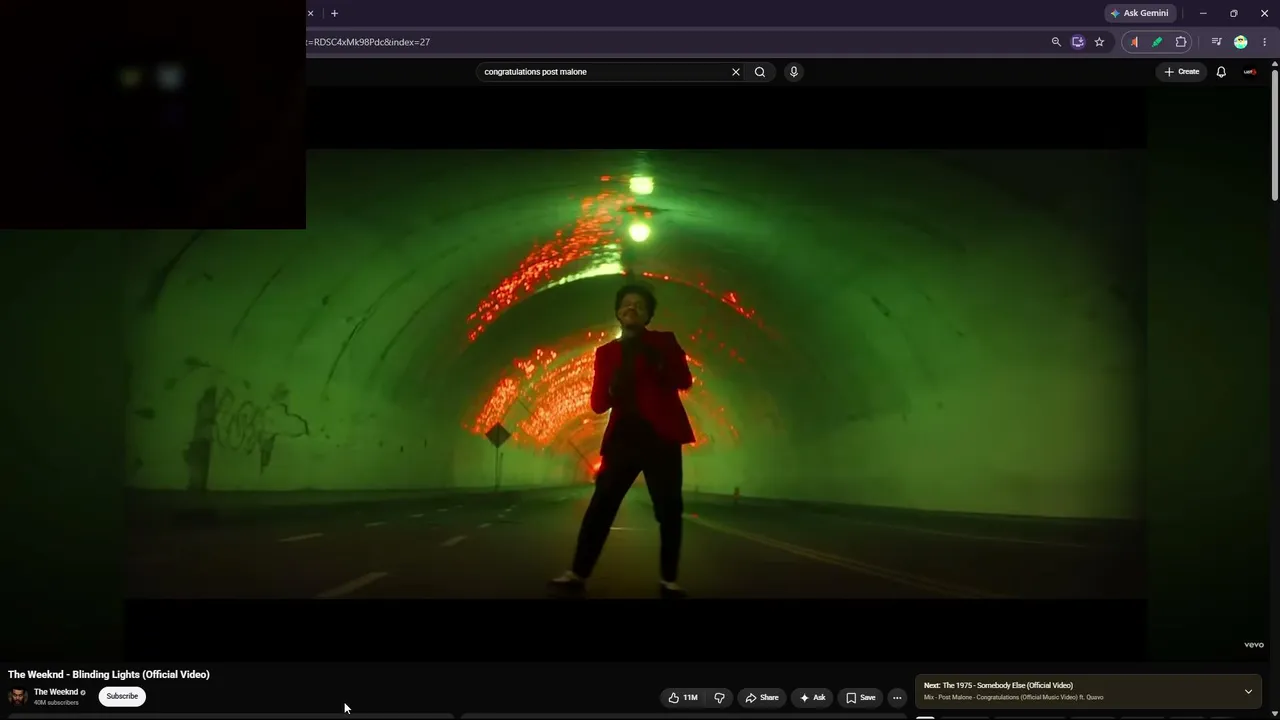Subscribe to The Weeknd channel

(x=122, y=696)
